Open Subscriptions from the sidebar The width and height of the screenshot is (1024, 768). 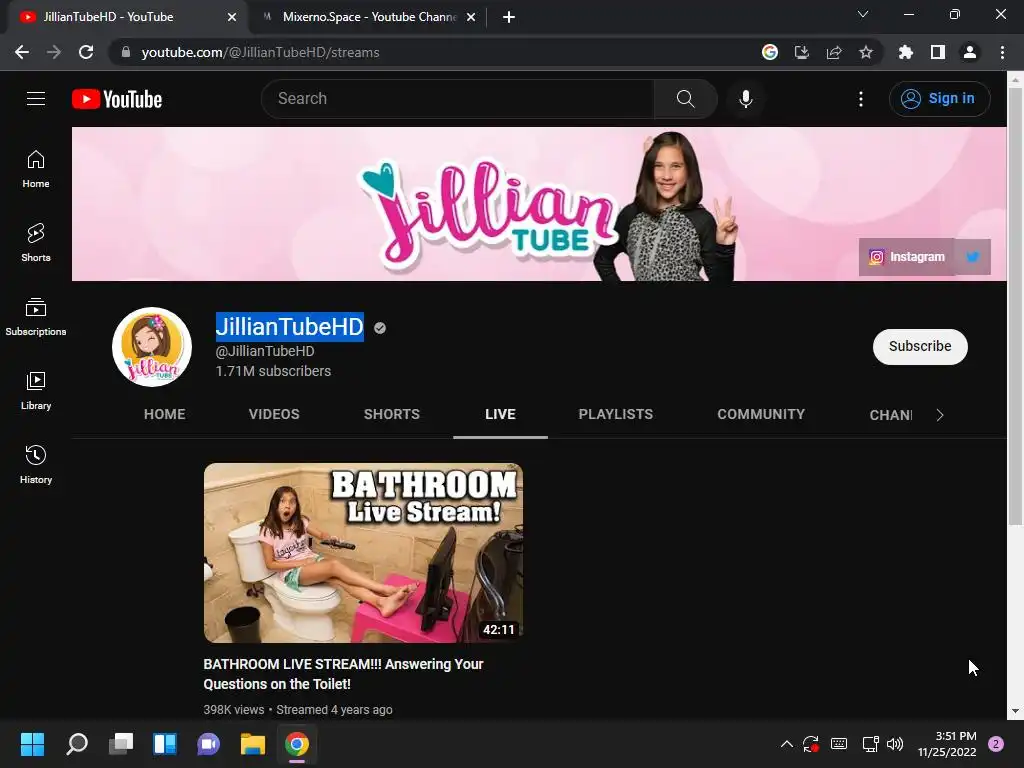tap(36, 317)
